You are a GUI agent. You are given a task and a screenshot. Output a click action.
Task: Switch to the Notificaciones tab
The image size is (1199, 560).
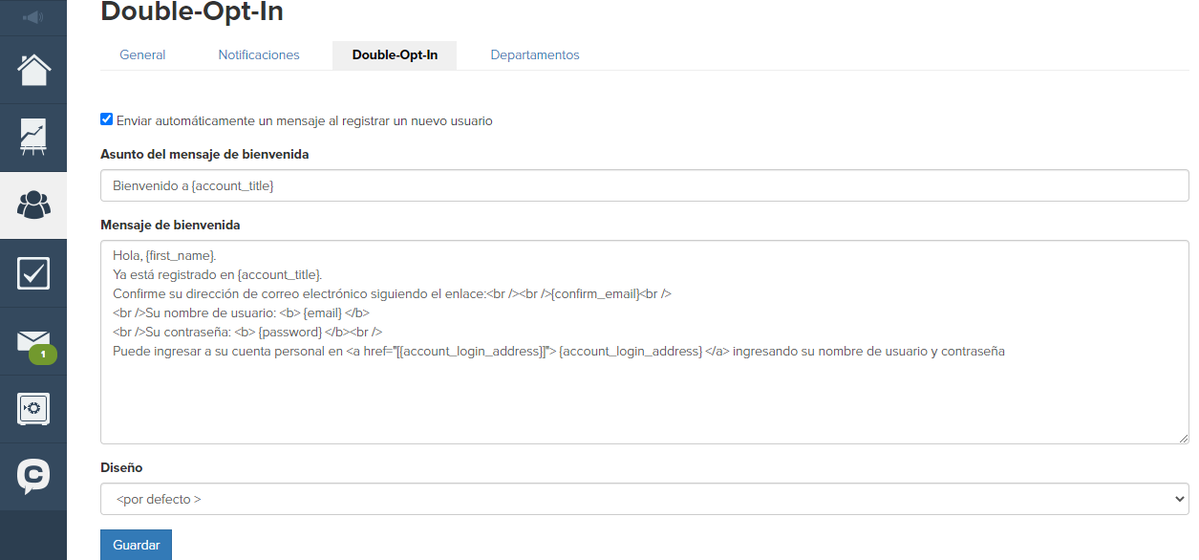258,55
